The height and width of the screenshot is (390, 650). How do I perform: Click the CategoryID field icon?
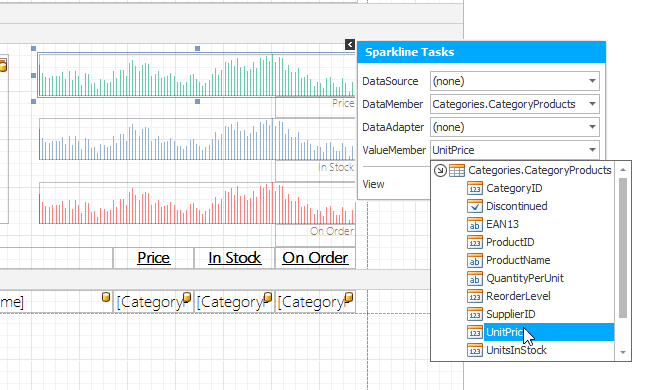[x=475, y=188]
